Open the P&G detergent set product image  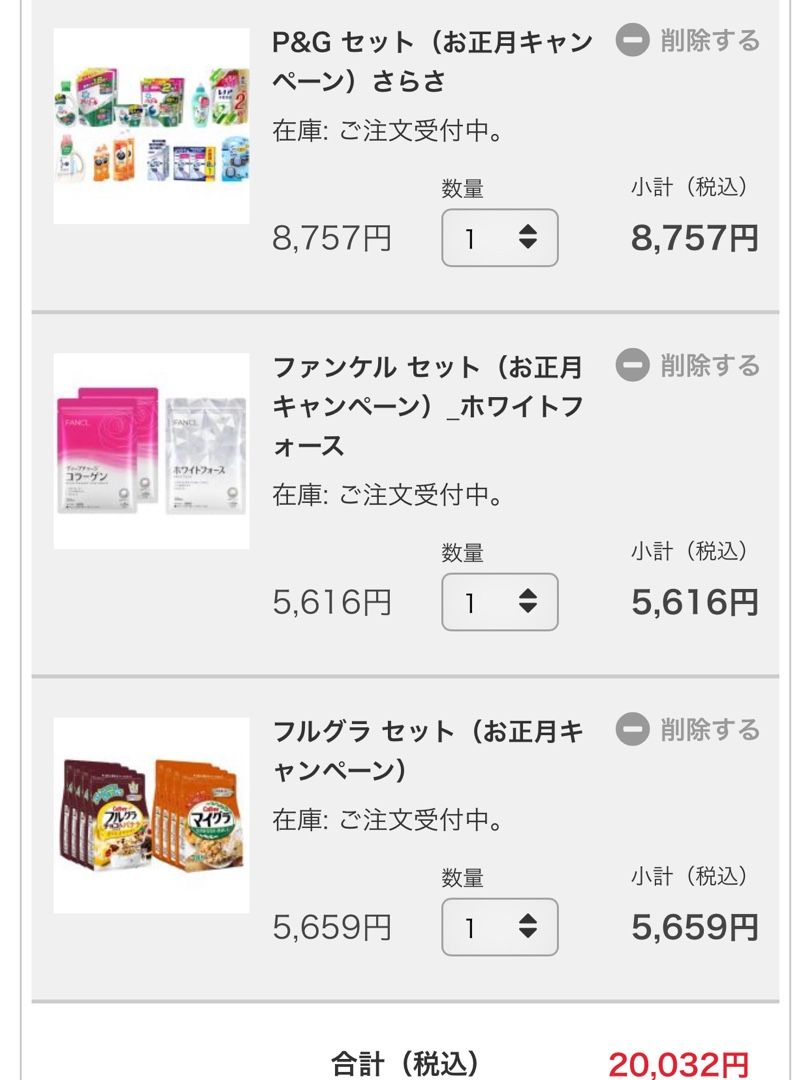151,126
